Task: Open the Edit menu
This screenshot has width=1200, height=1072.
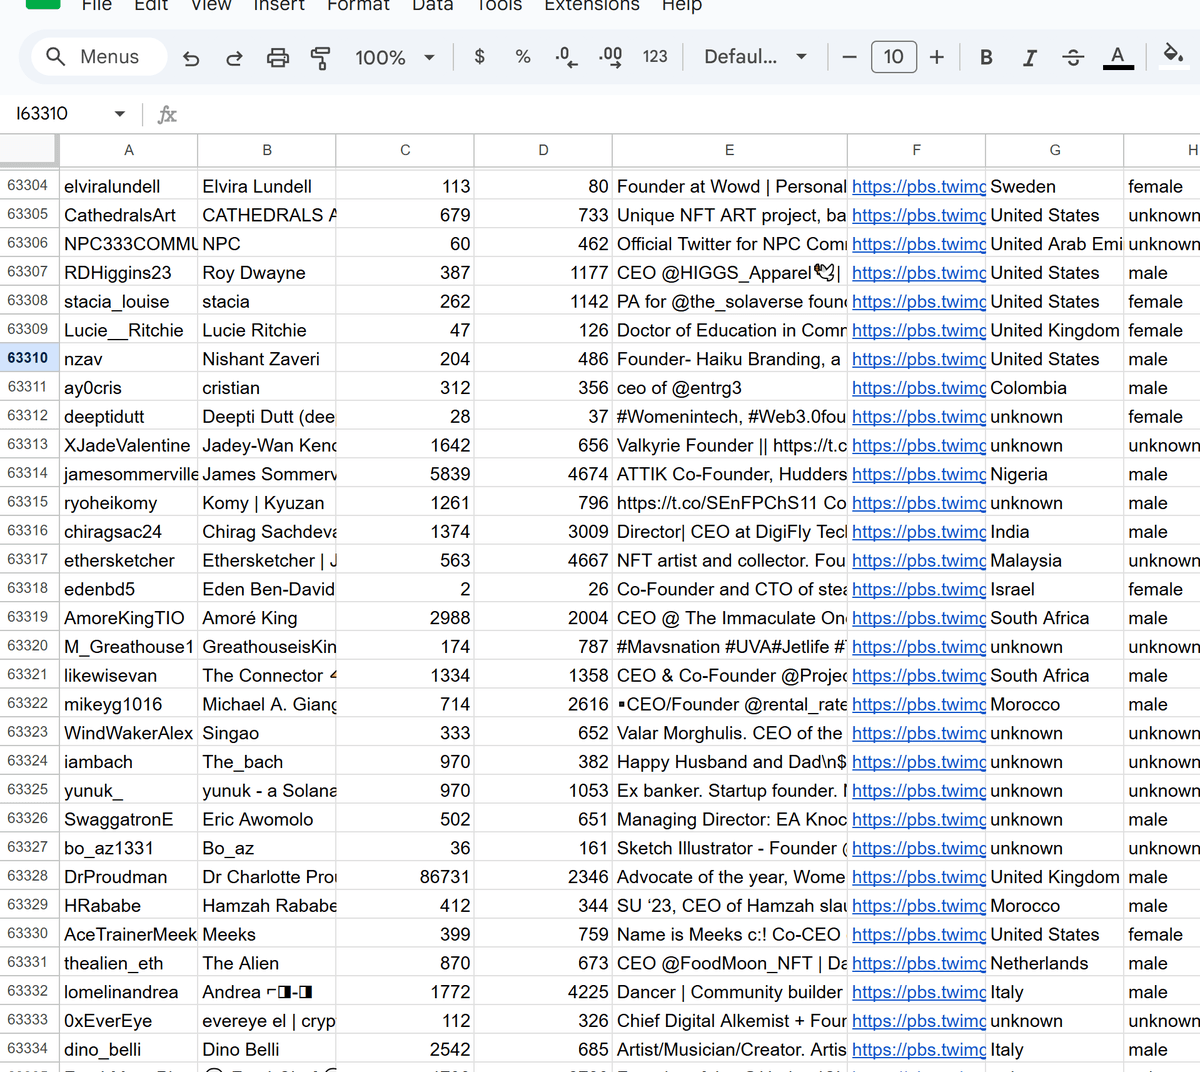Action: 151,5
